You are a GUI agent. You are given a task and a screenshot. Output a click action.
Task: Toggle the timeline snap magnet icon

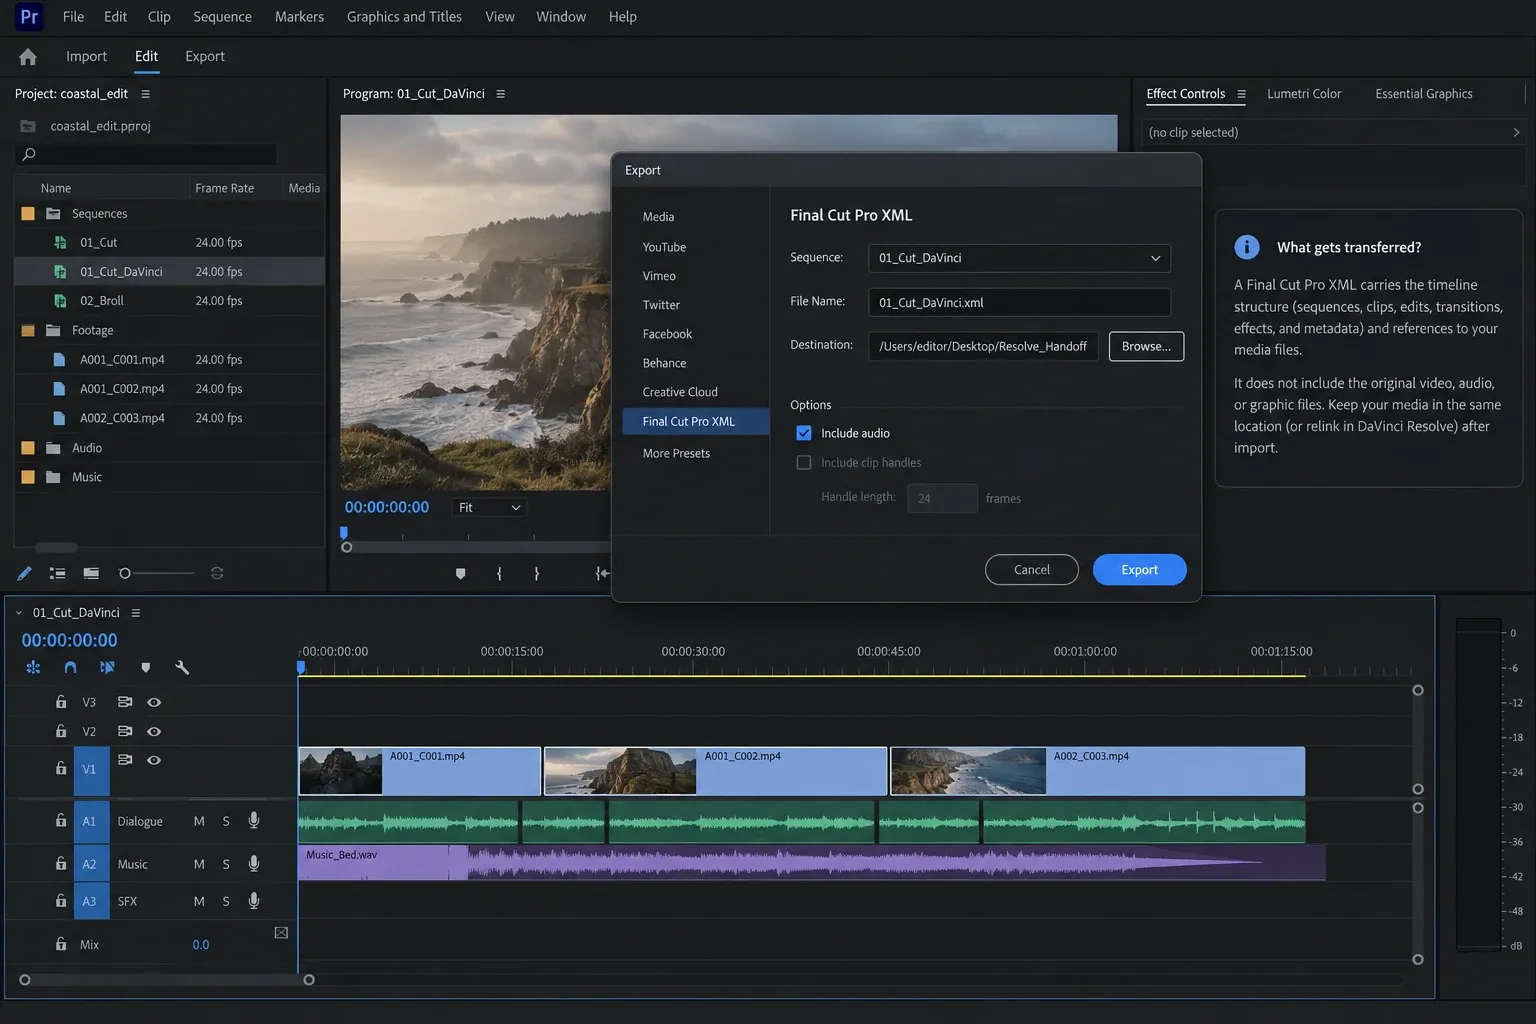[70, 667]
